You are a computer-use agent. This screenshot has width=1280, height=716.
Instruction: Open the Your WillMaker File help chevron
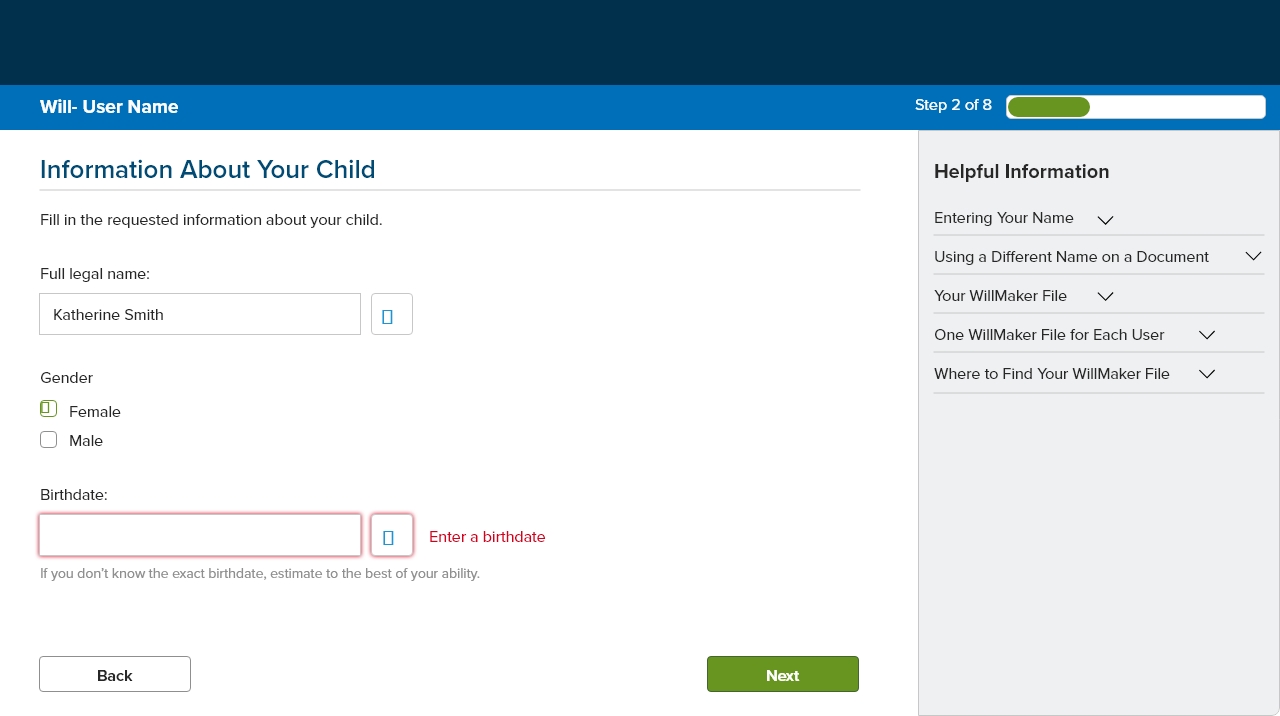1105,297
